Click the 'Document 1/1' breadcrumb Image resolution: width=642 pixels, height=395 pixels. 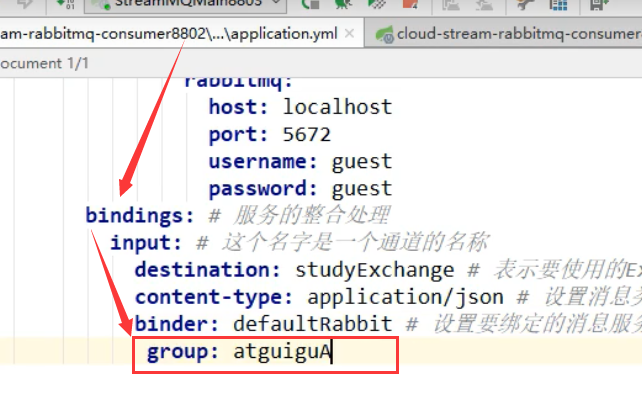pyautogui.click(x=44, y=63)
